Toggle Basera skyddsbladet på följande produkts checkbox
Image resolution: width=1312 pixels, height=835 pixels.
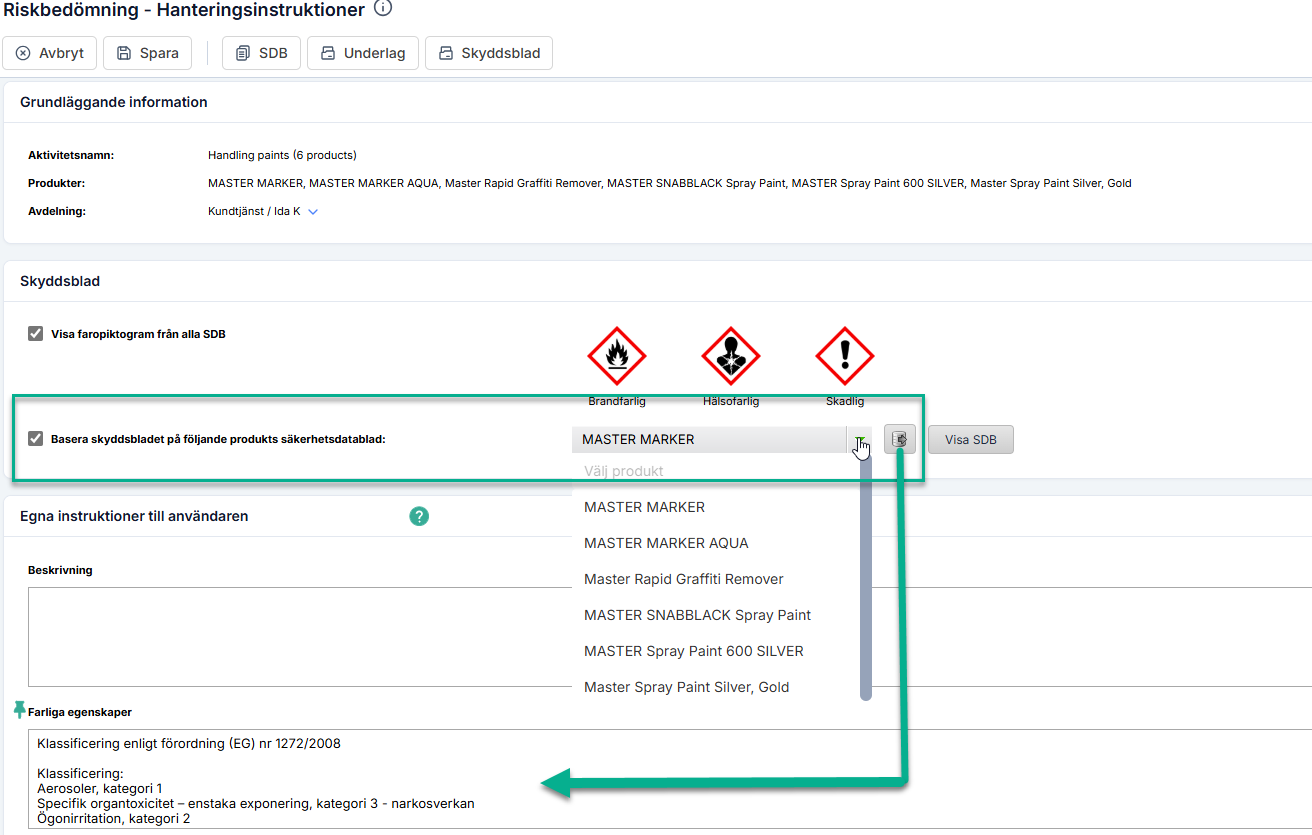tap(36, 438)
